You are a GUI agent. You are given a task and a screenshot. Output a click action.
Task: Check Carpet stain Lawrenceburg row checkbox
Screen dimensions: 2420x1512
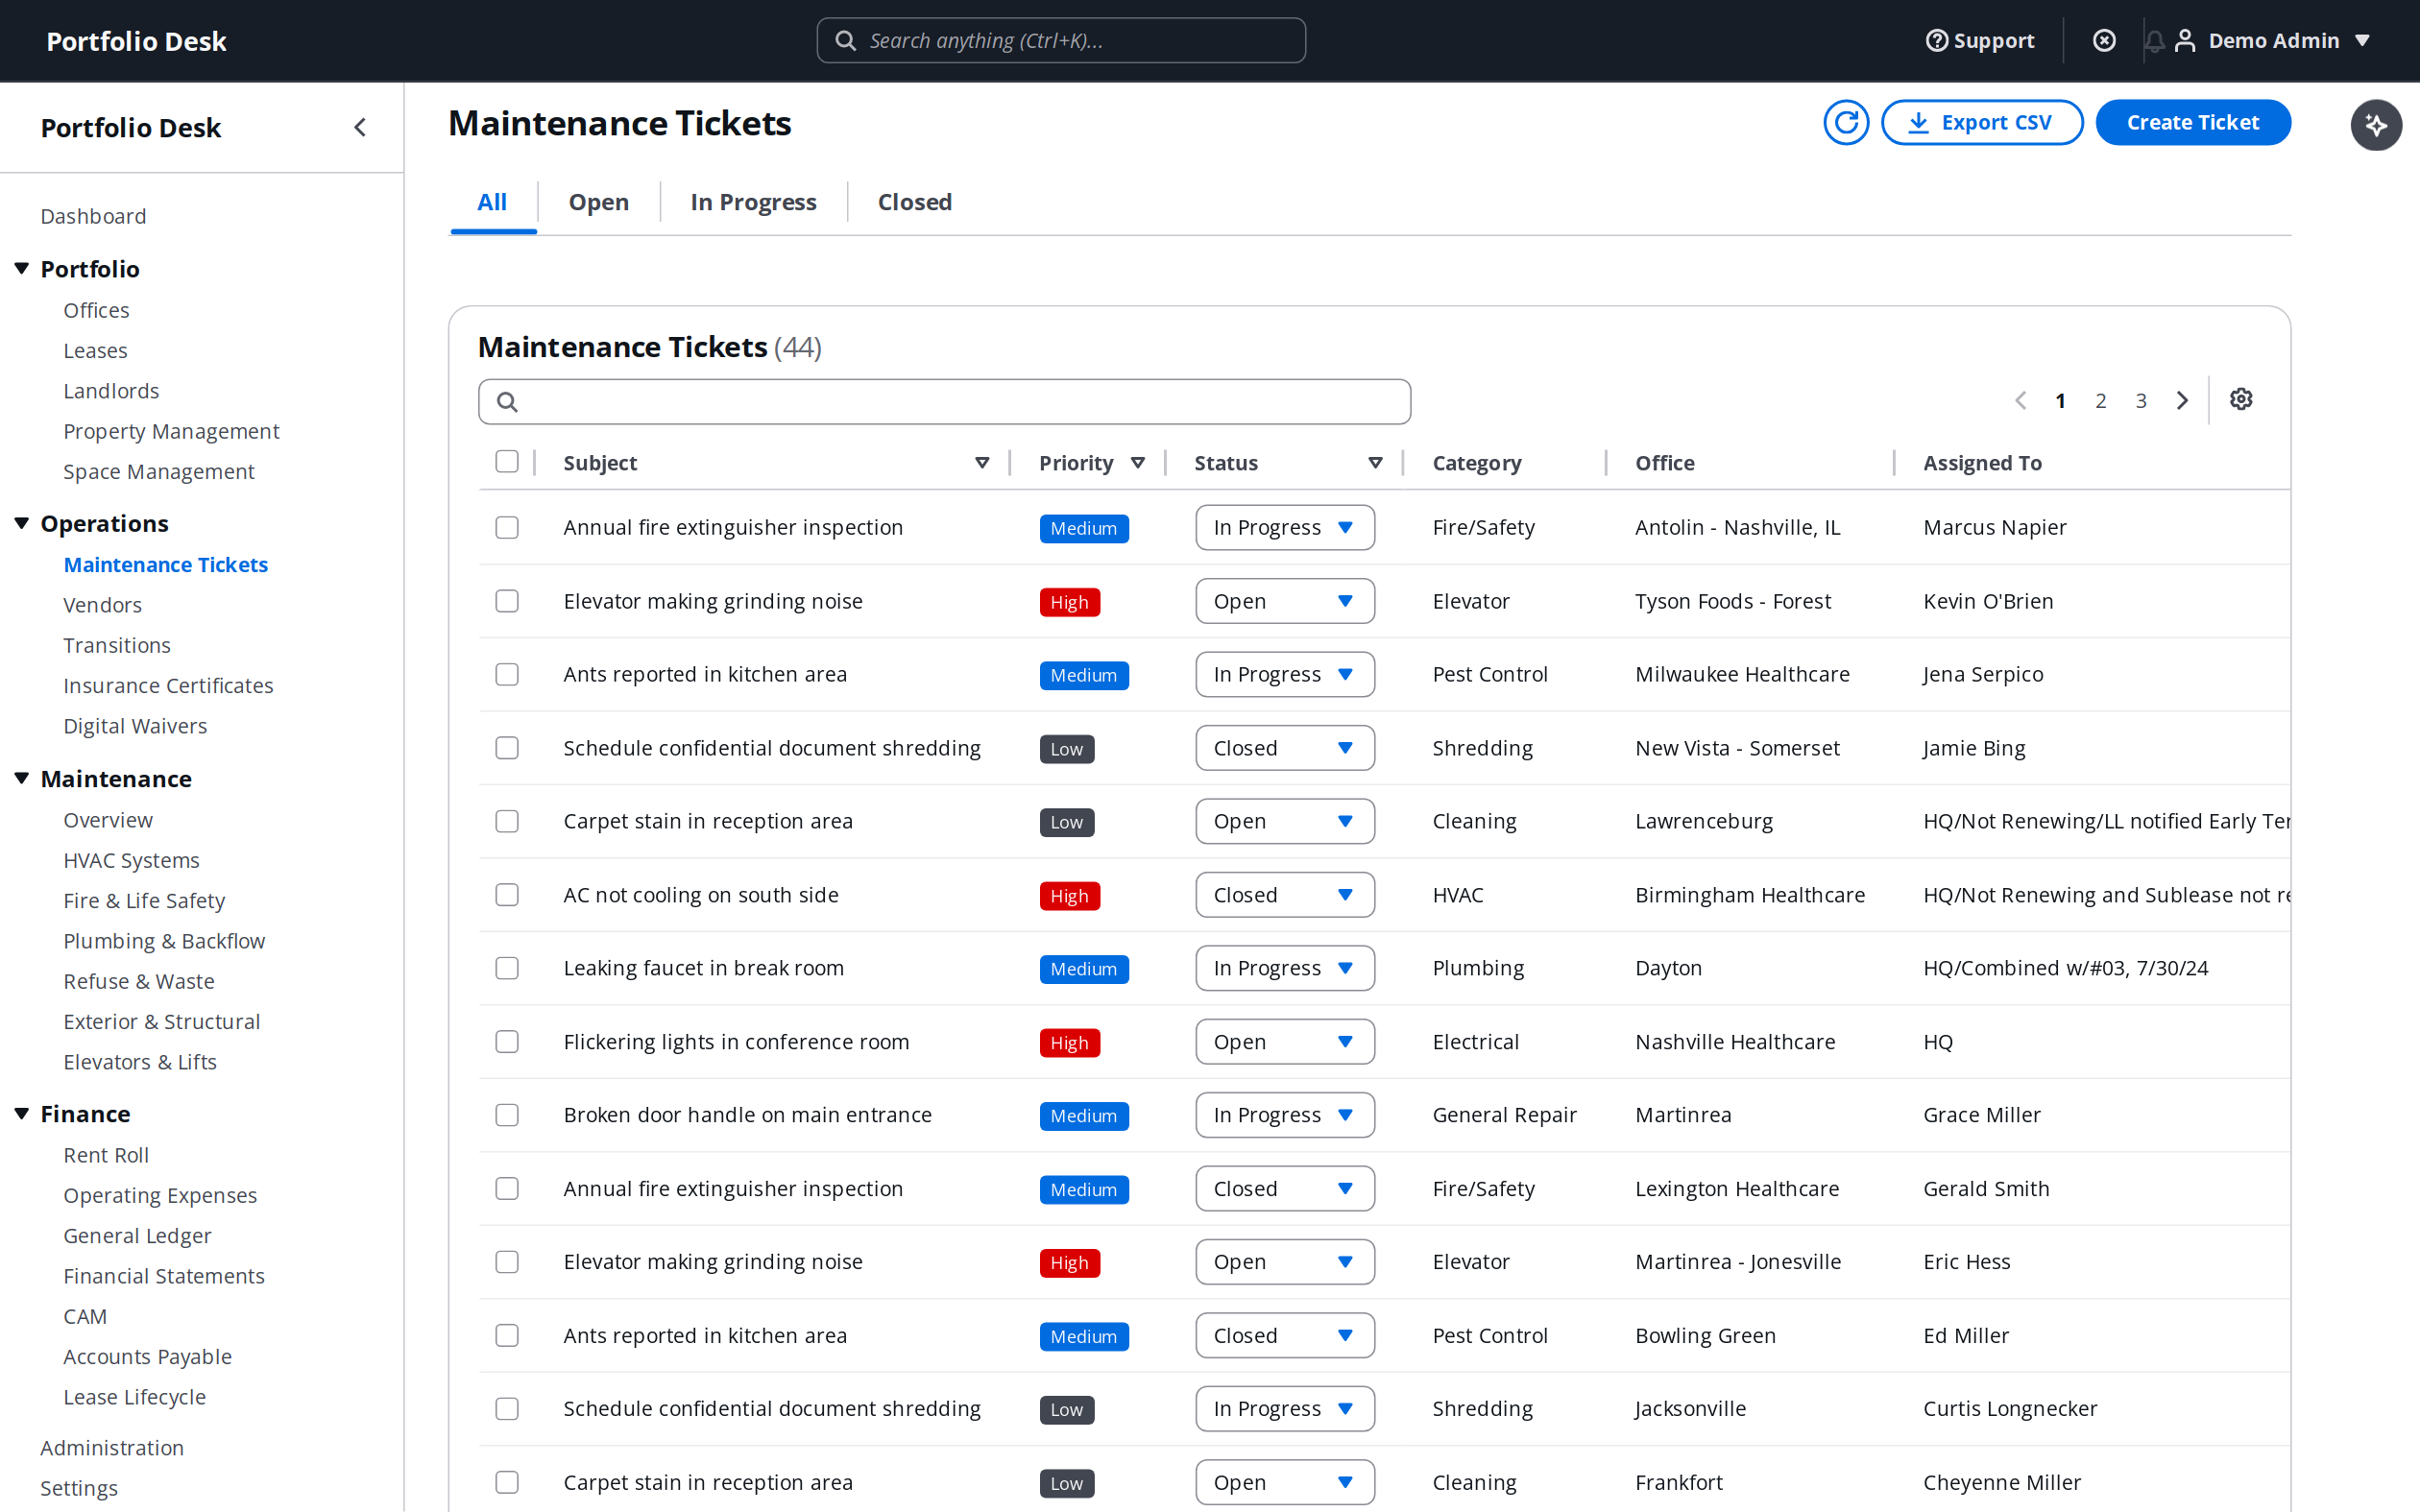(x=507, y=821)
